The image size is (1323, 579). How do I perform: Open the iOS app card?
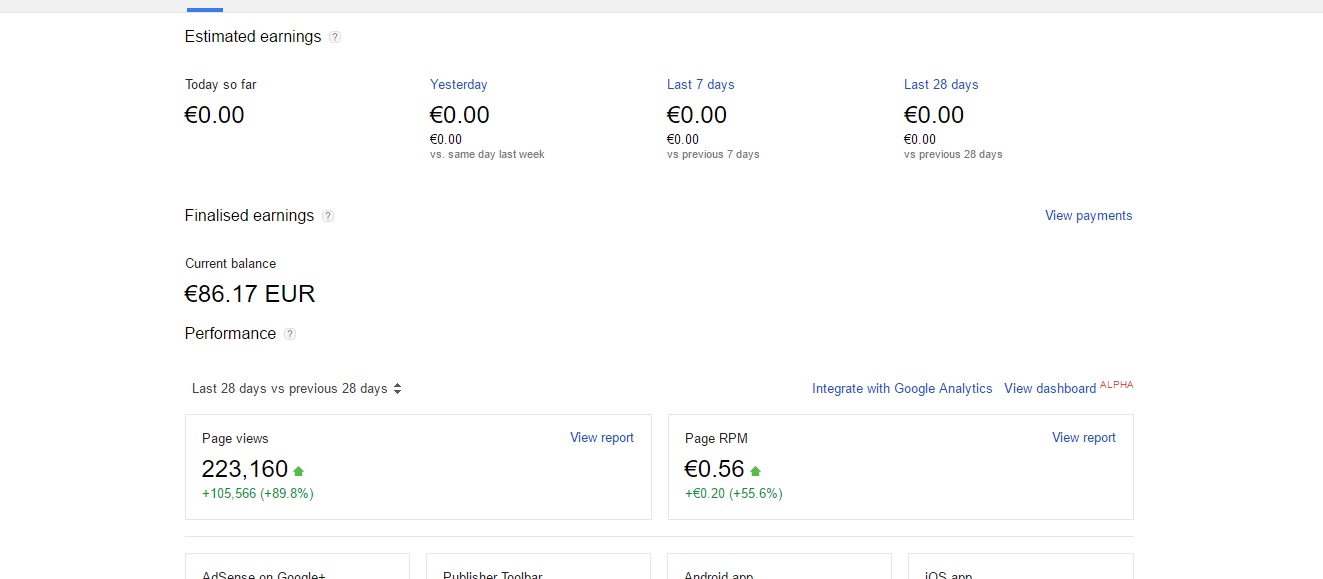(x=1020, y=568)
